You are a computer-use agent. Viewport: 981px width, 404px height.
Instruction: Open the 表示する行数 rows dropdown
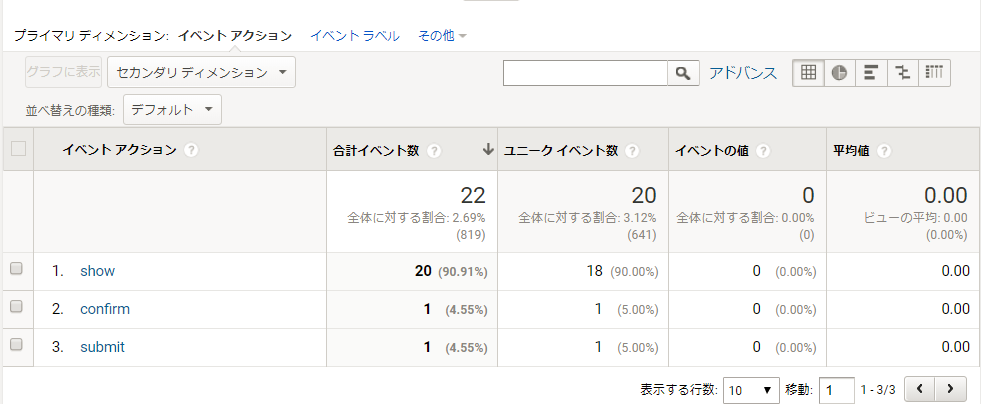(751, 390)
